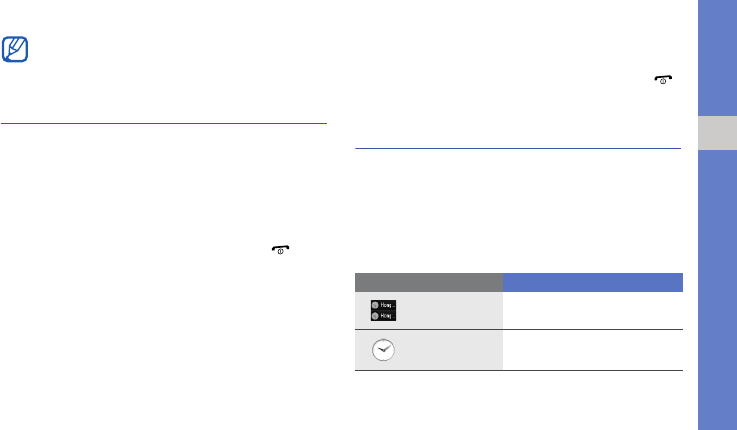Click the blue note pencil icon
The image size is (737, 430).
point(16,50)
